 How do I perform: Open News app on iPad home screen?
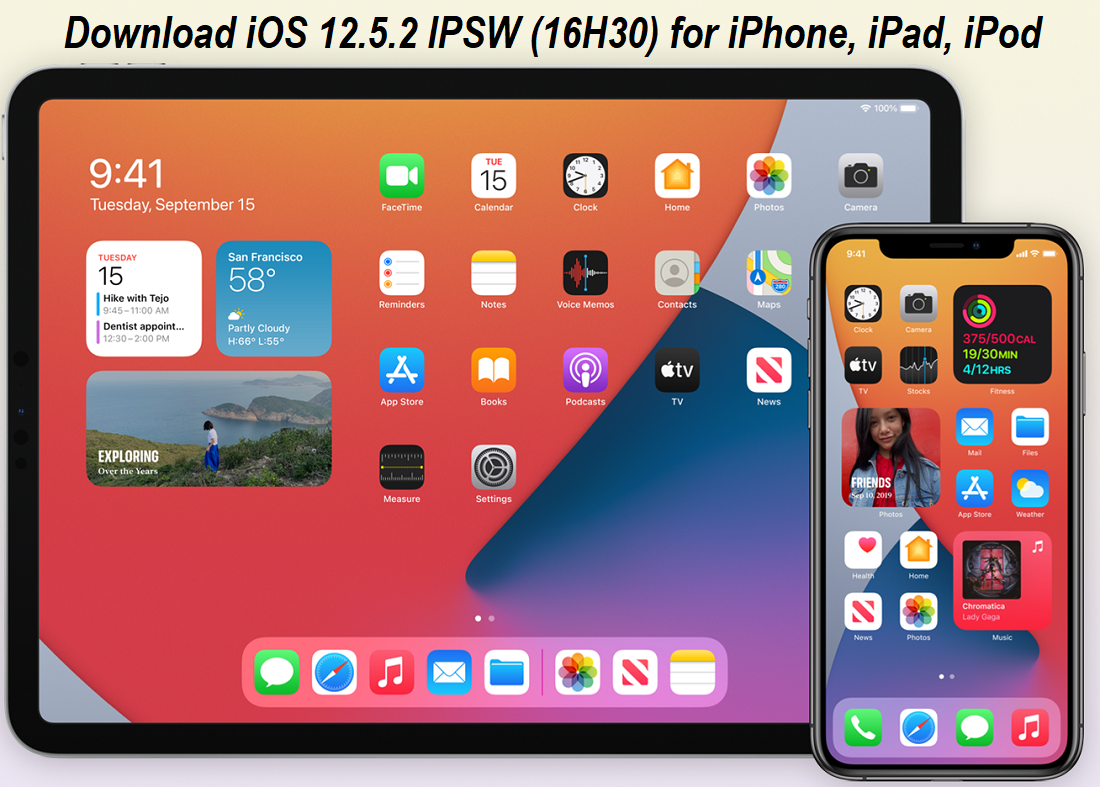769,370
